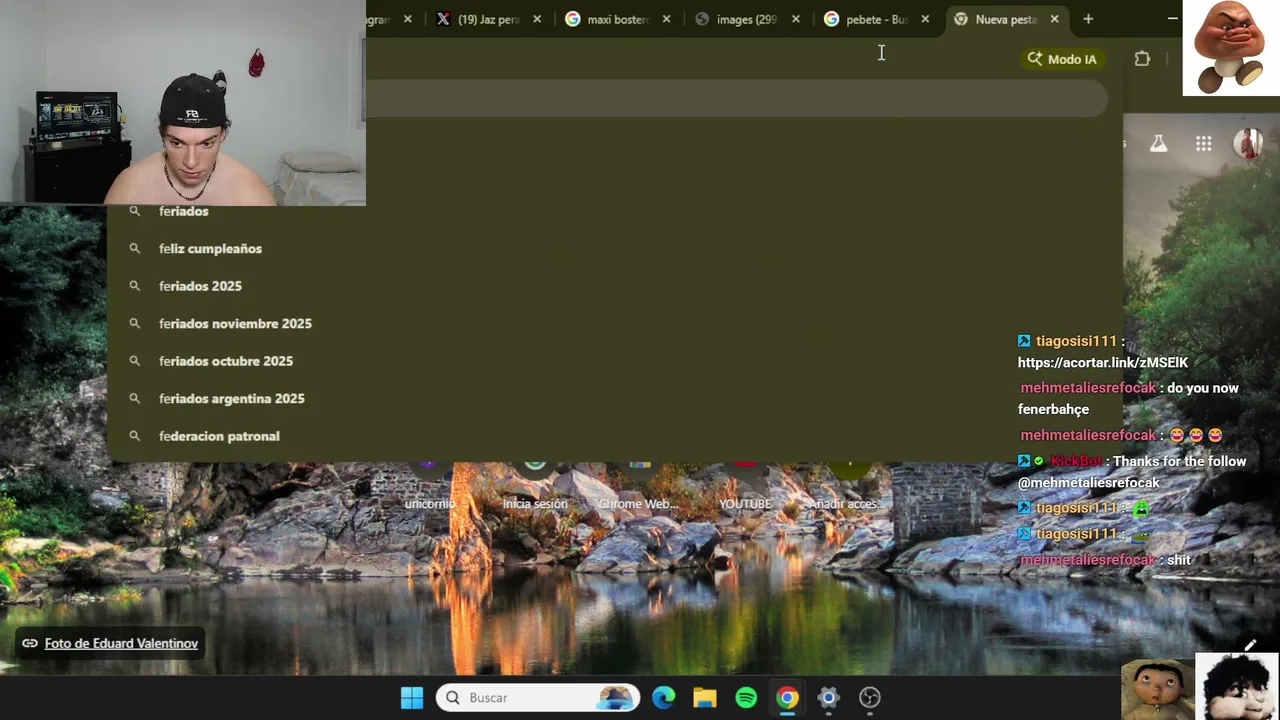This screenshot has width=1280, height=720.
Task: Close the "(19) Jaz pera" tab
Action: [x=537, y=19]
